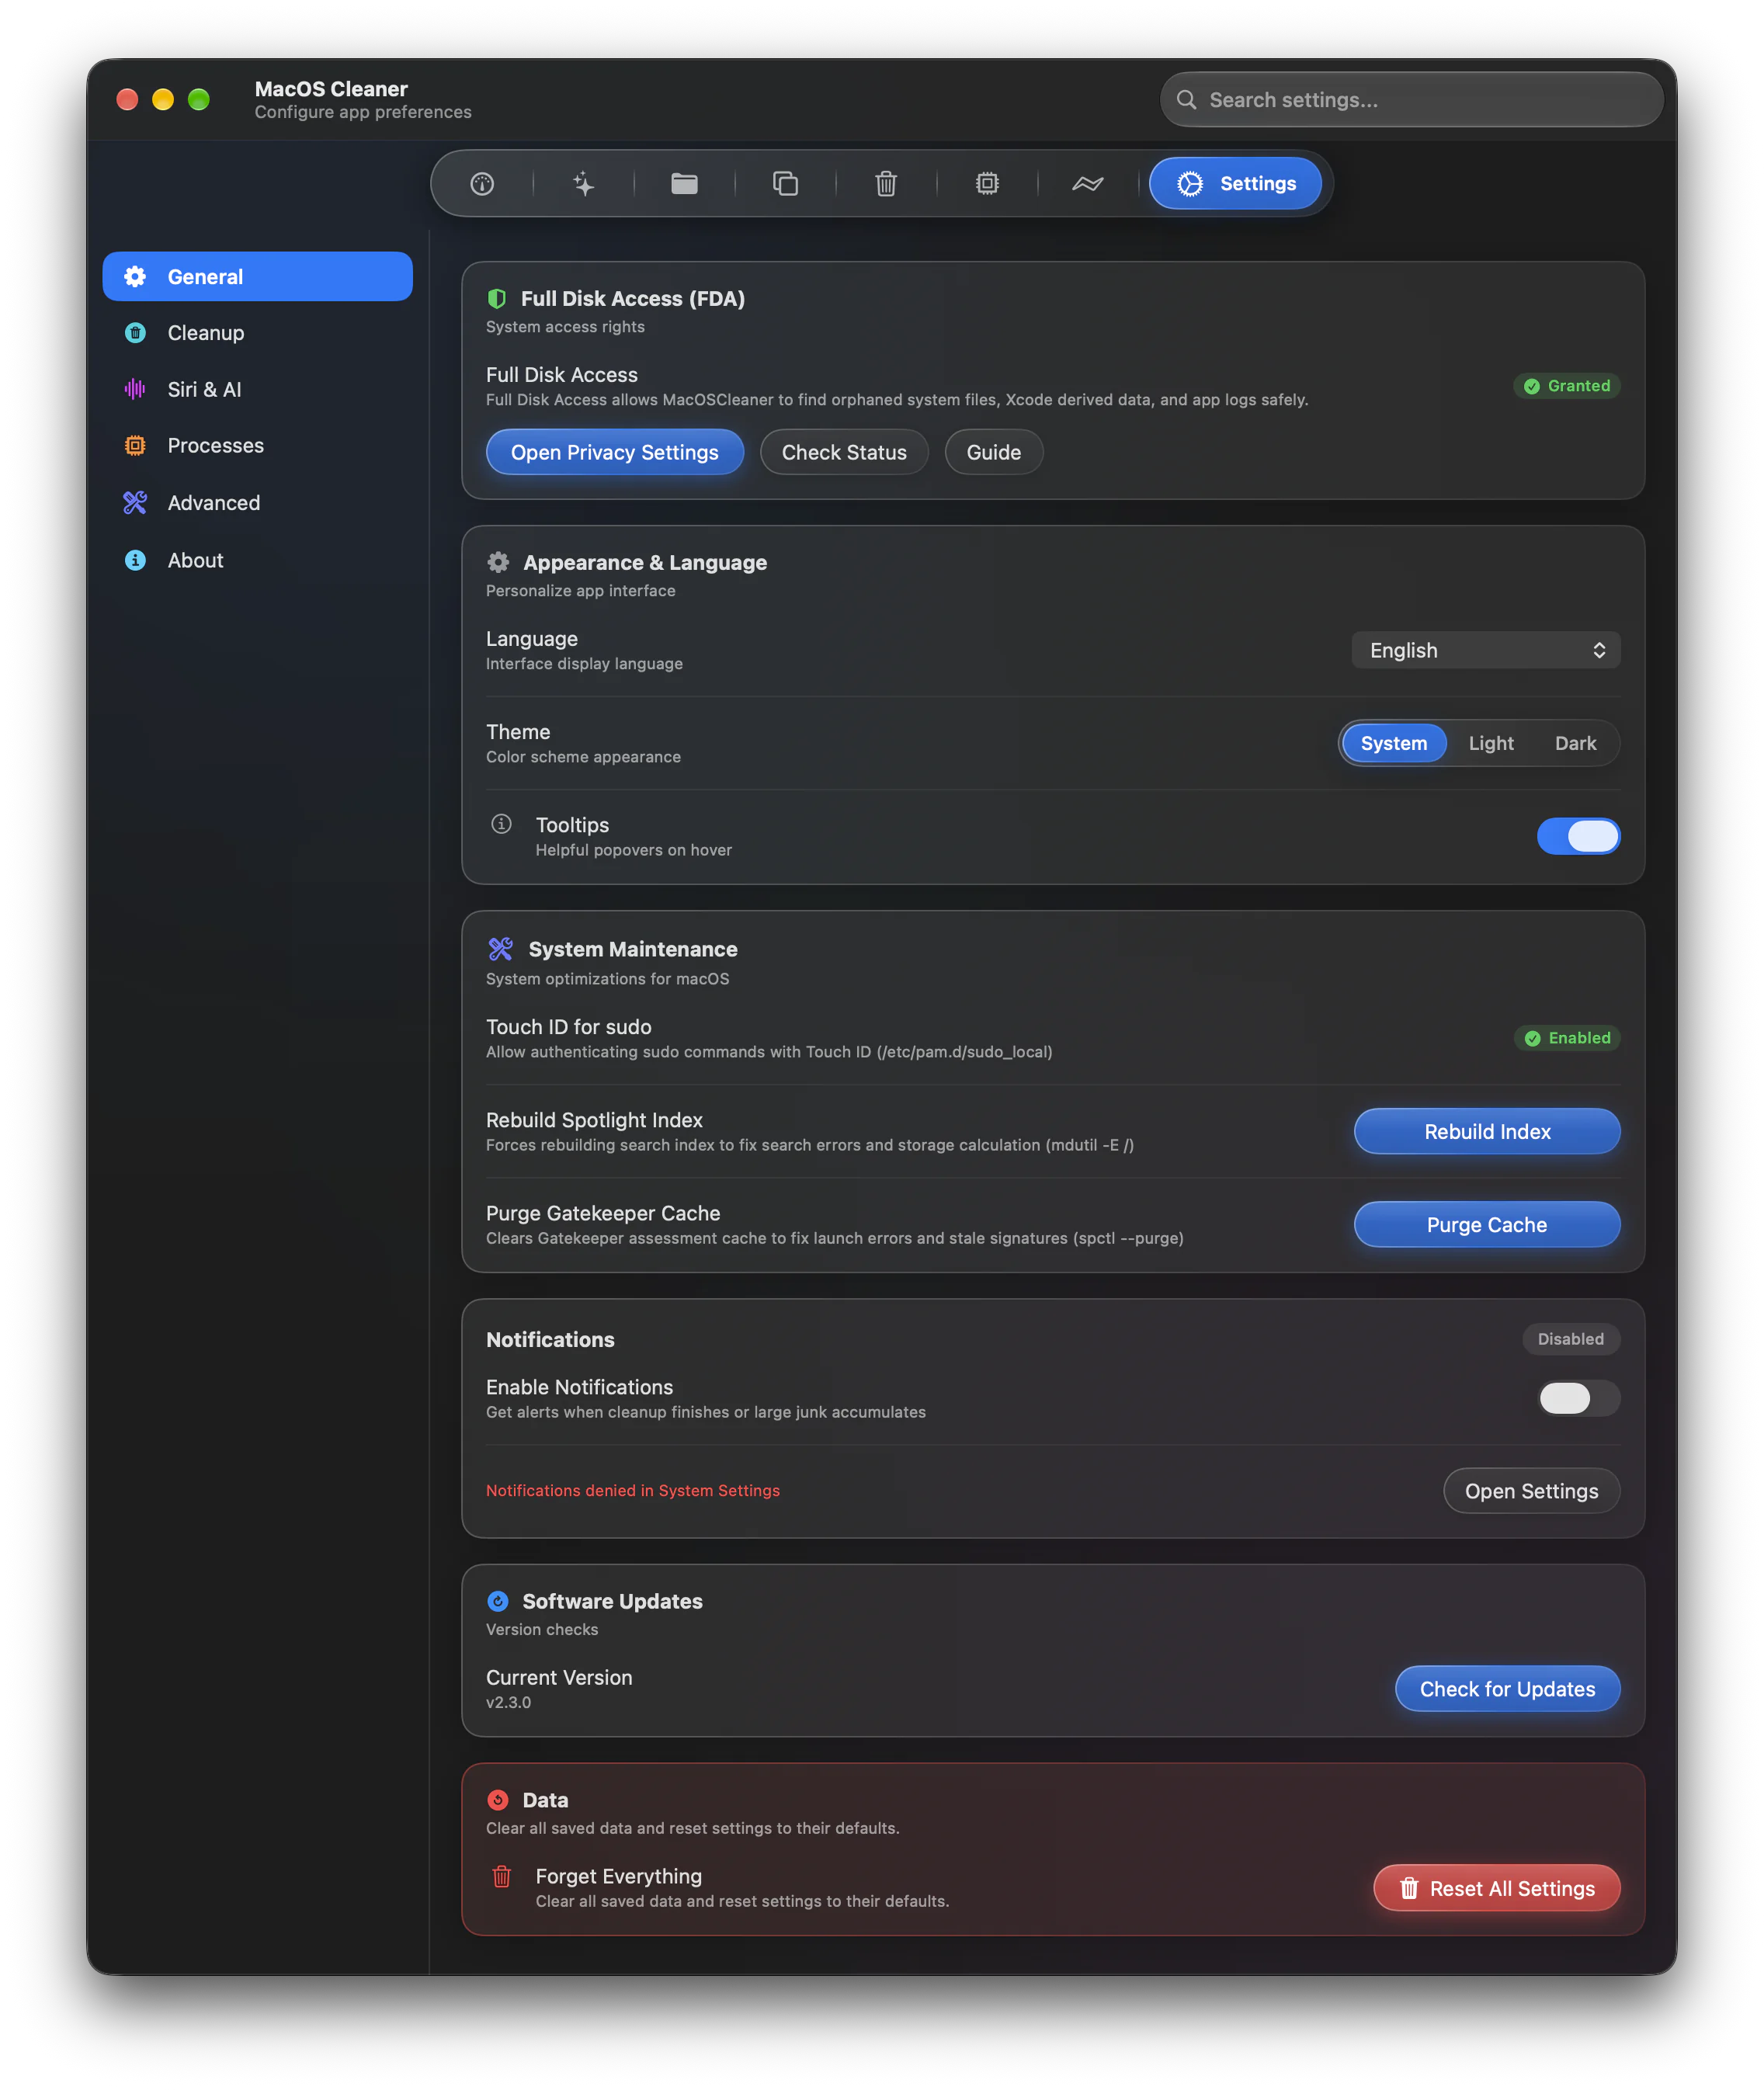Open the sparkle smart-clean toolbar icon
Image resolution: width=1764 pixels, height=2090 pixels.
[583, 184]
